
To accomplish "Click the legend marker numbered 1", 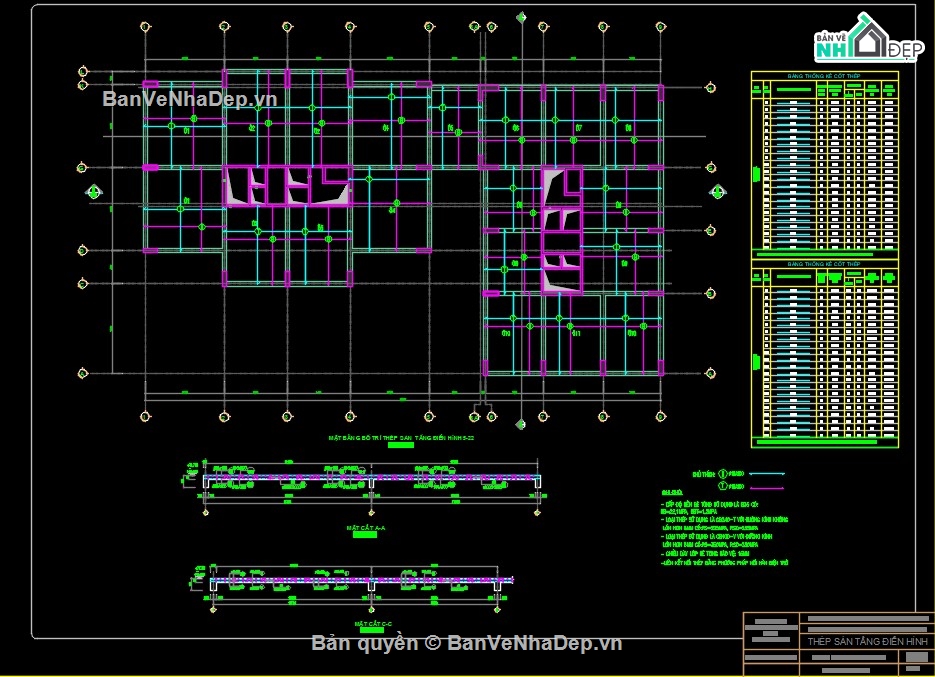I will point(723,474).
